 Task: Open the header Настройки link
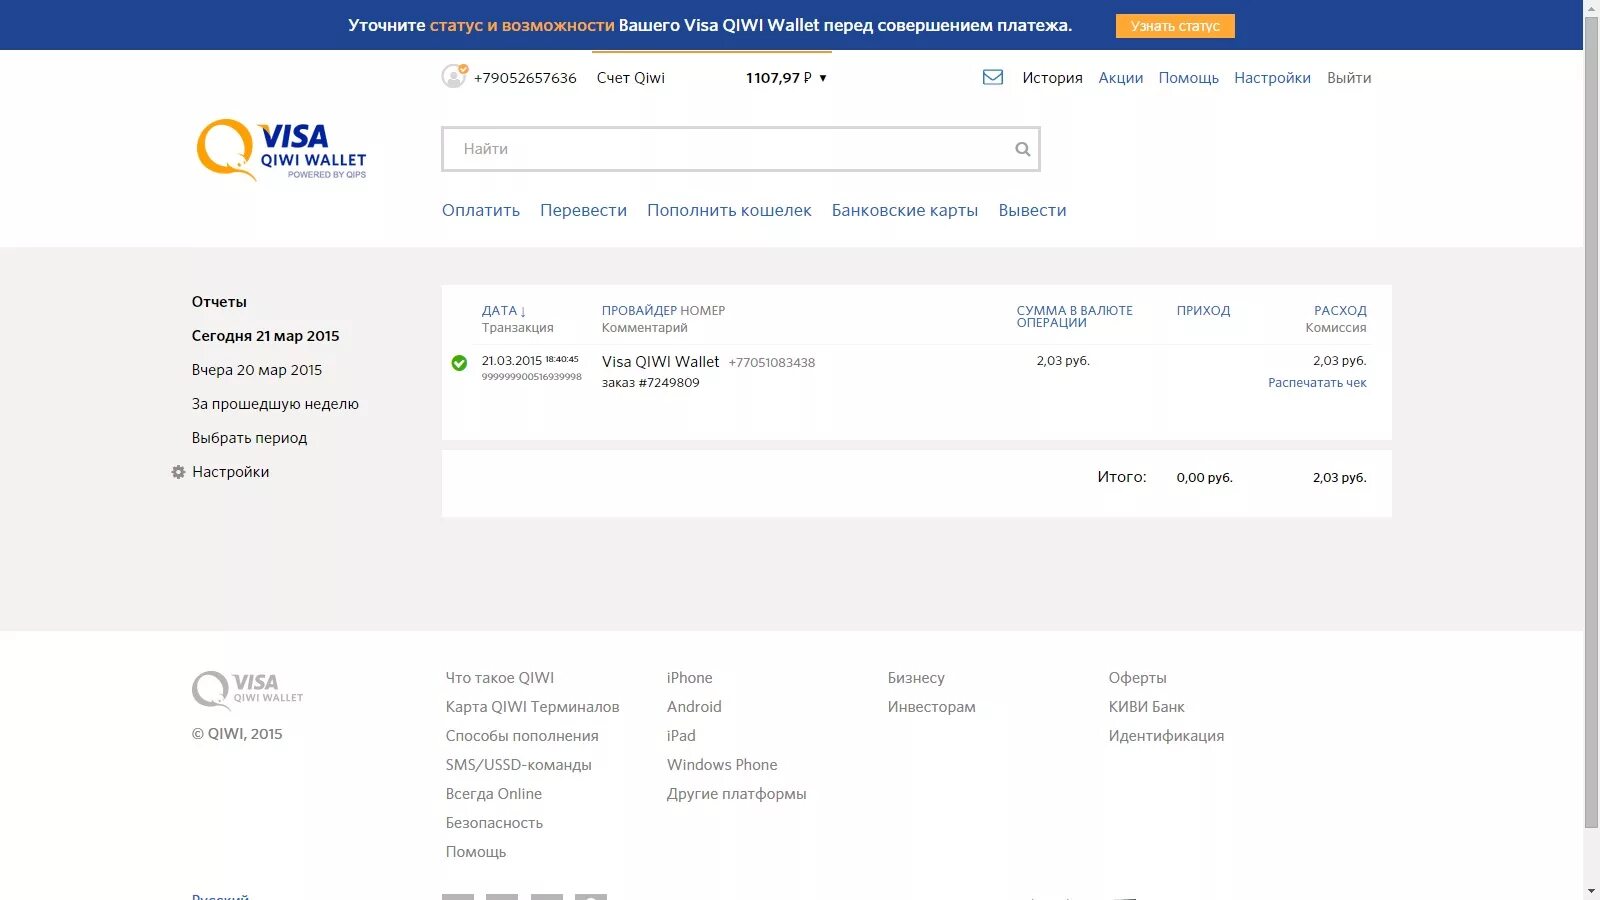coord(1272,78)
